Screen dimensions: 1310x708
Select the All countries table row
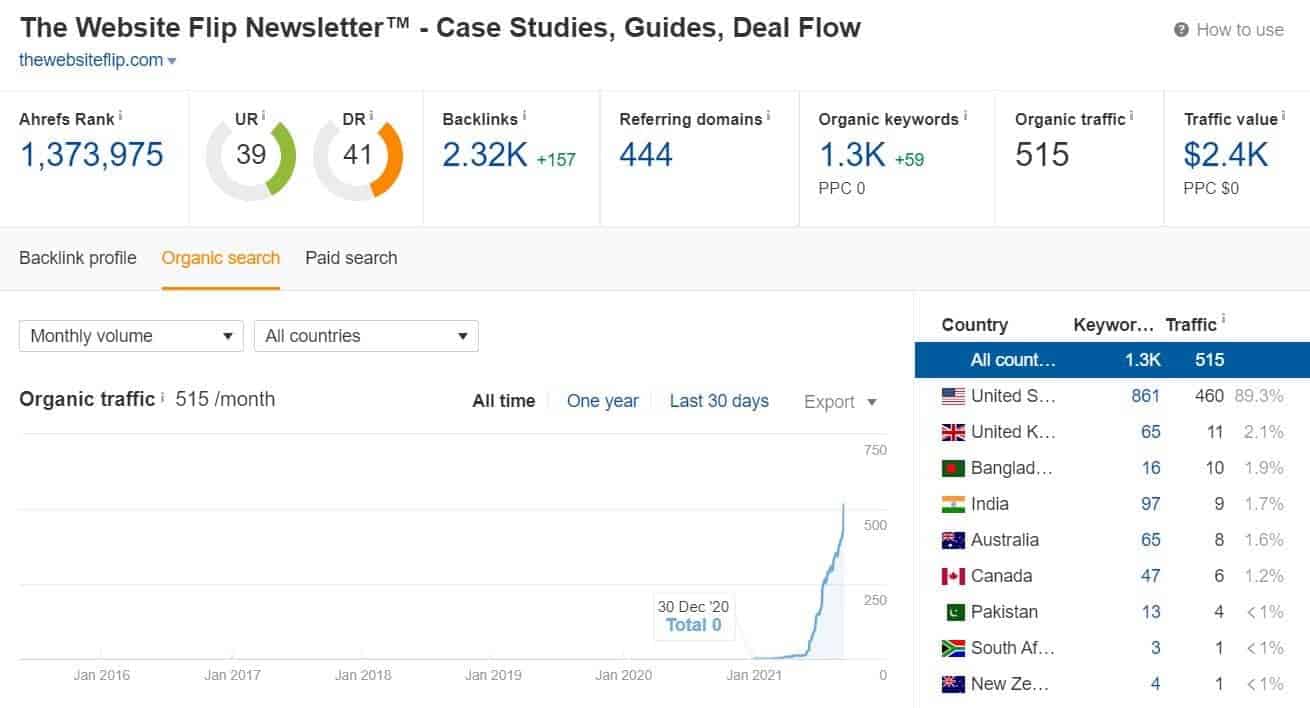1111,360
